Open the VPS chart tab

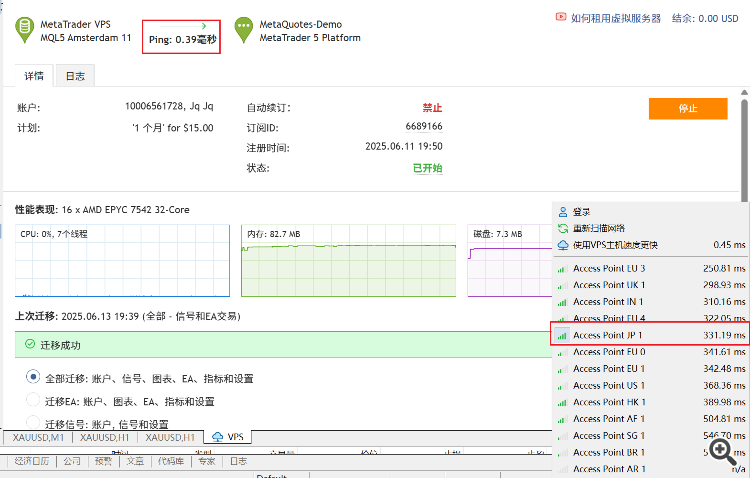[x=228, y=437]
